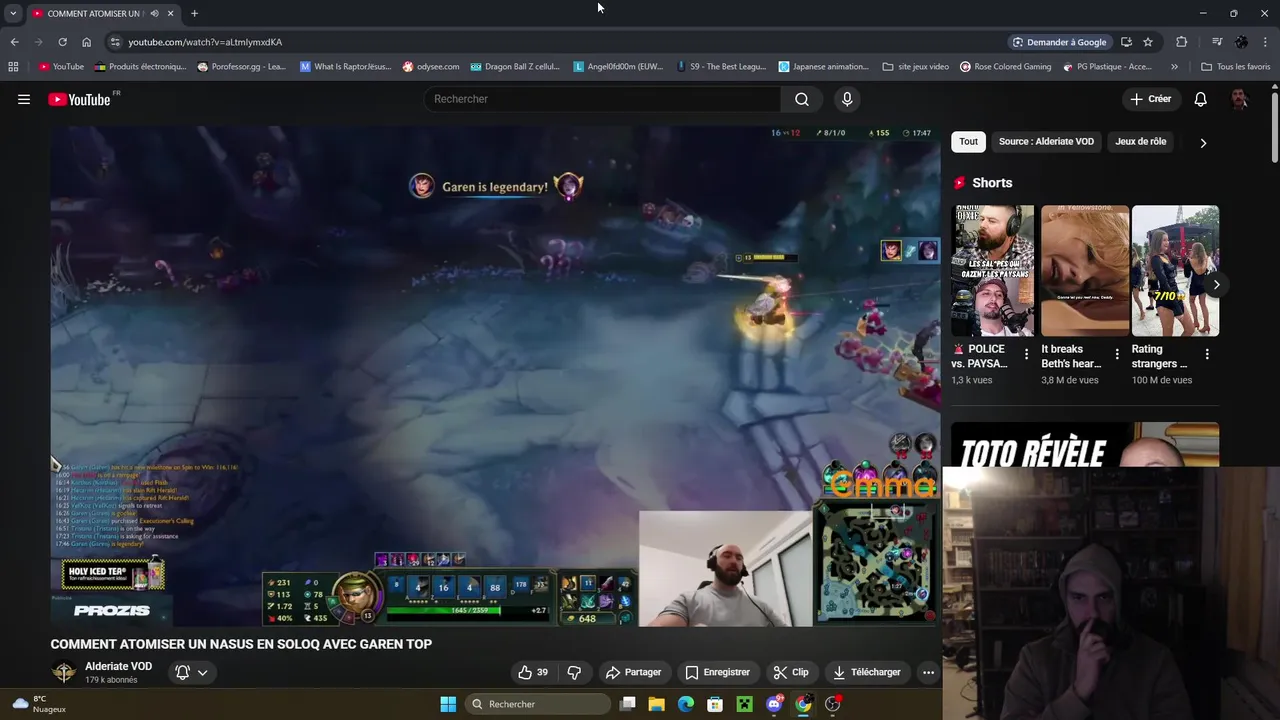Select the Source : Alderiate VOD chip
This screenshot has width=1280, height=720.
pyautogui.click(x=1046, y=141)
